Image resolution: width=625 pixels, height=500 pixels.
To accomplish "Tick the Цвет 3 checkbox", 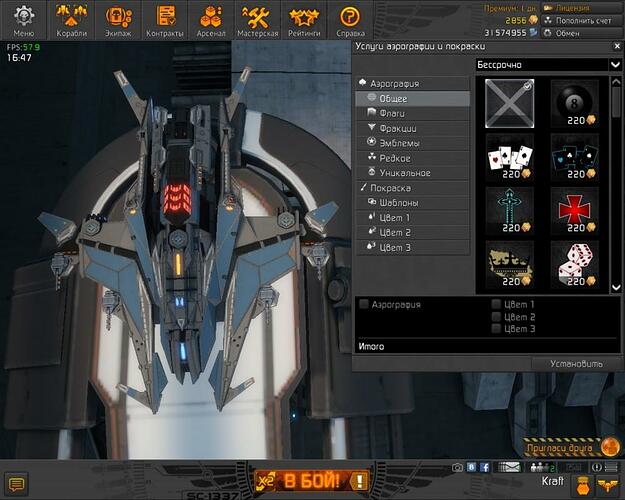I will (x=497, y=328).
